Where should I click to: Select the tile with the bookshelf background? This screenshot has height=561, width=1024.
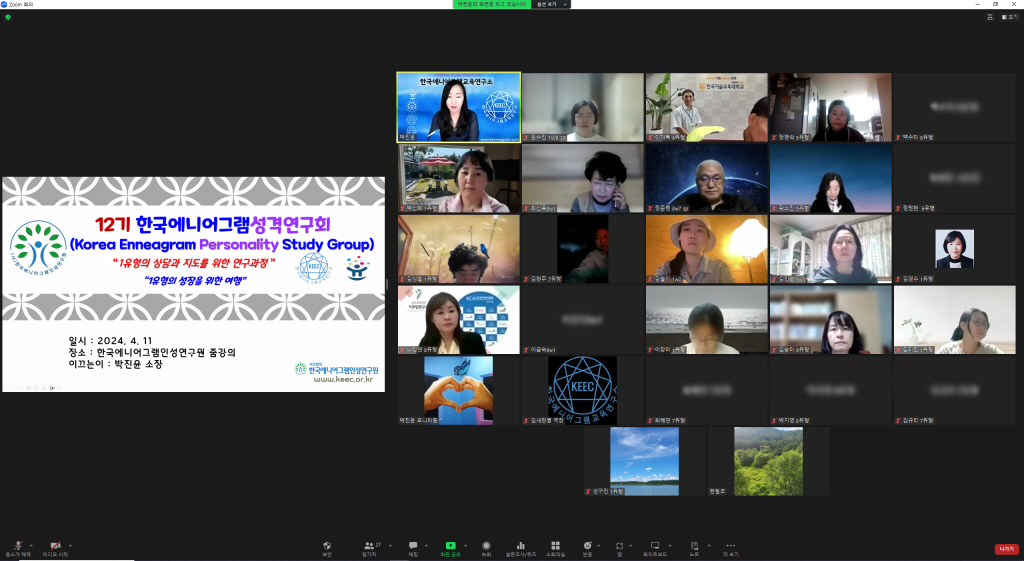coord(831,319)
